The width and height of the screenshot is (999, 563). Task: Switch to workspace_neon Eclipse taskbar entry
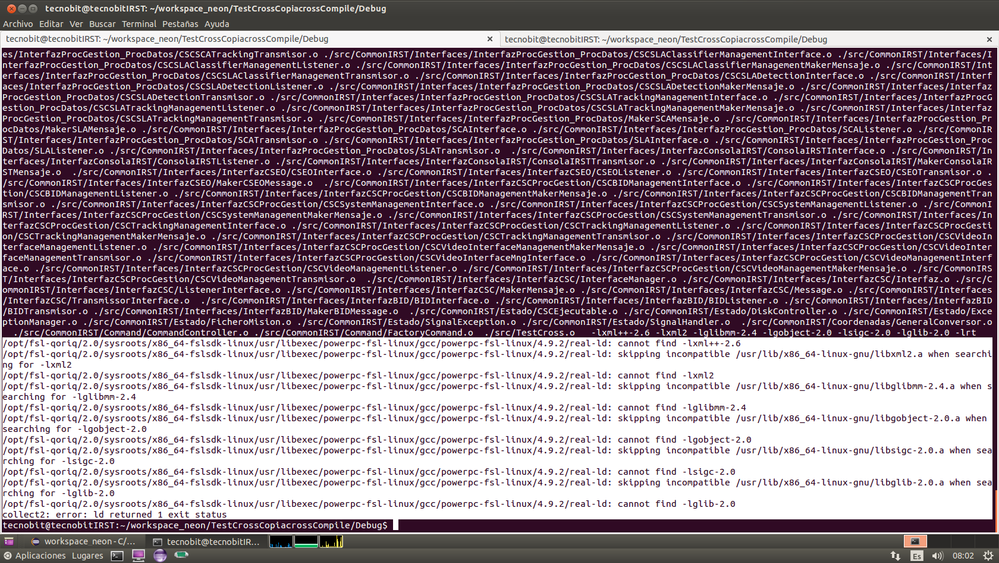click(x=83, y=541)
